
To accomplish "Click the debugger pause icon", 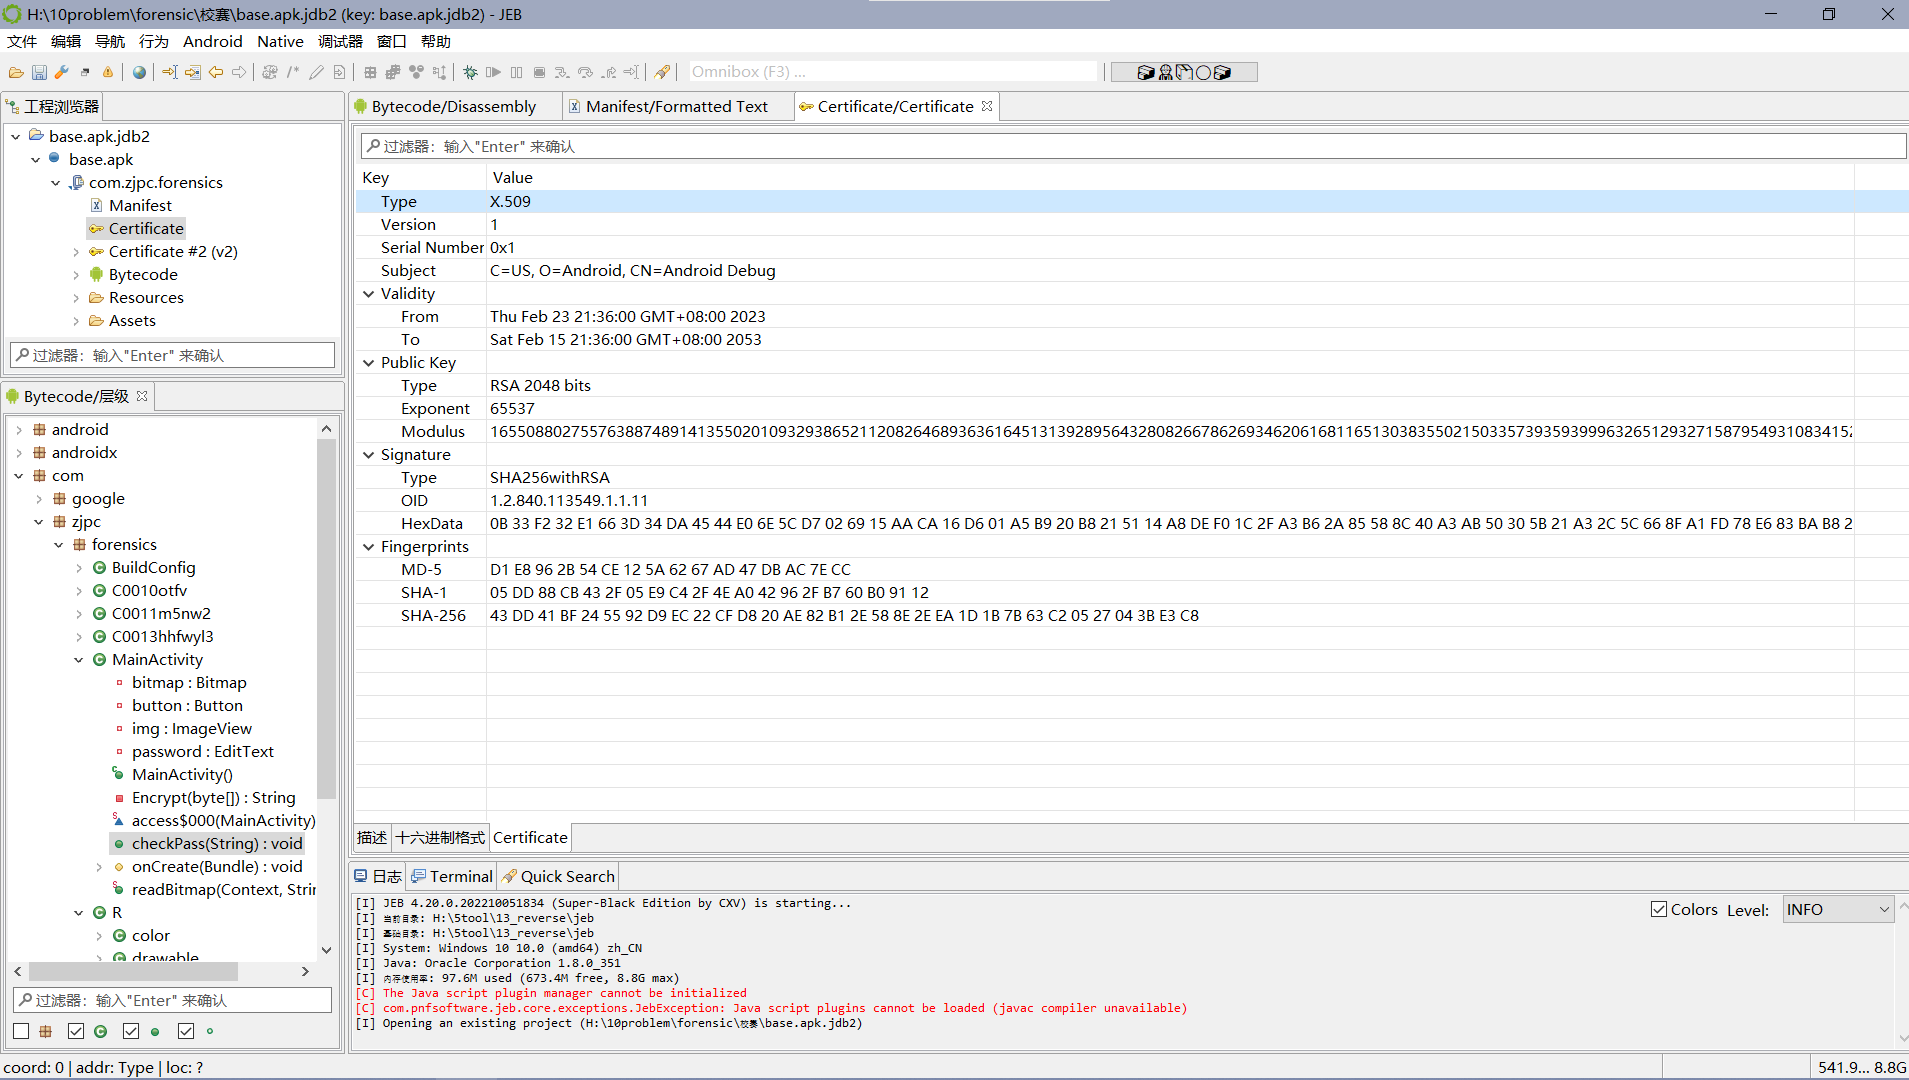I will tap(516, 72).
